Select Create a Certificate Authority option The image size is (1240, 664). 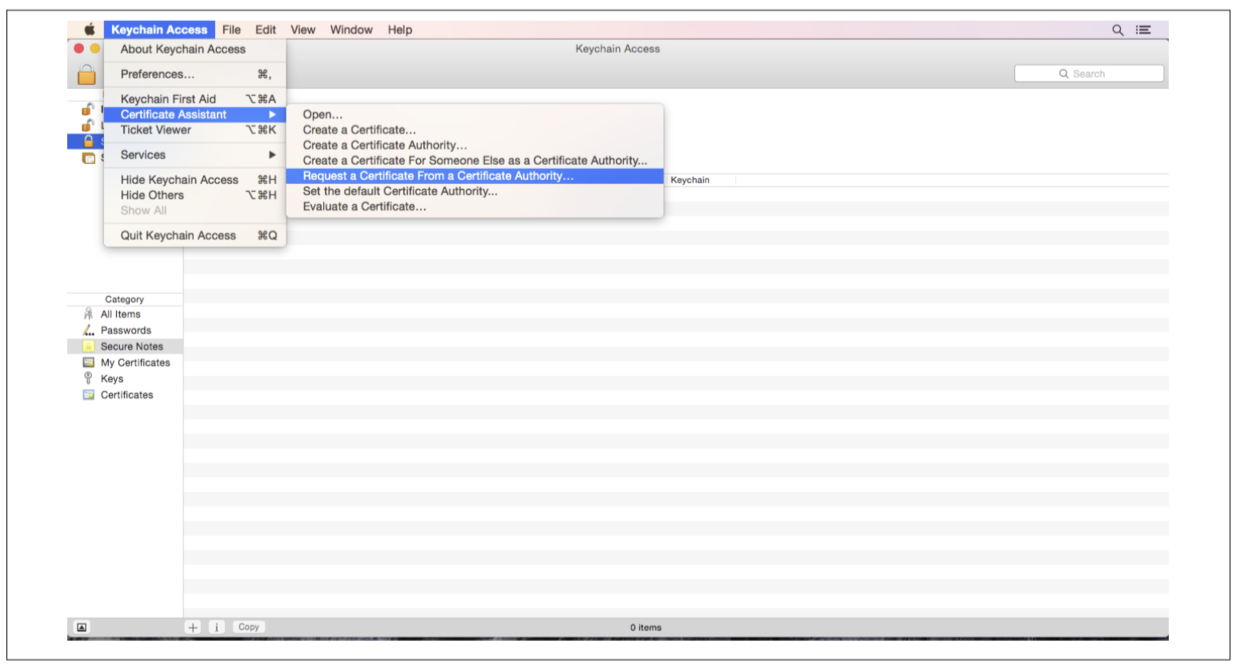click(x=384, y=145)
